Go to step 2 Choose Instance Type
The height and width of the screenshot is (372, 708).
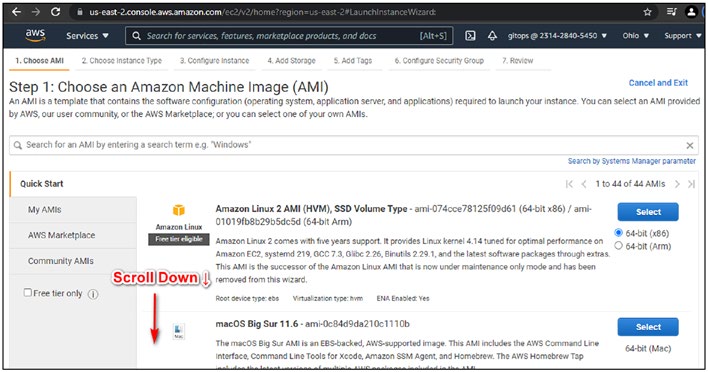pyautogui.click(x=121, y=60)
